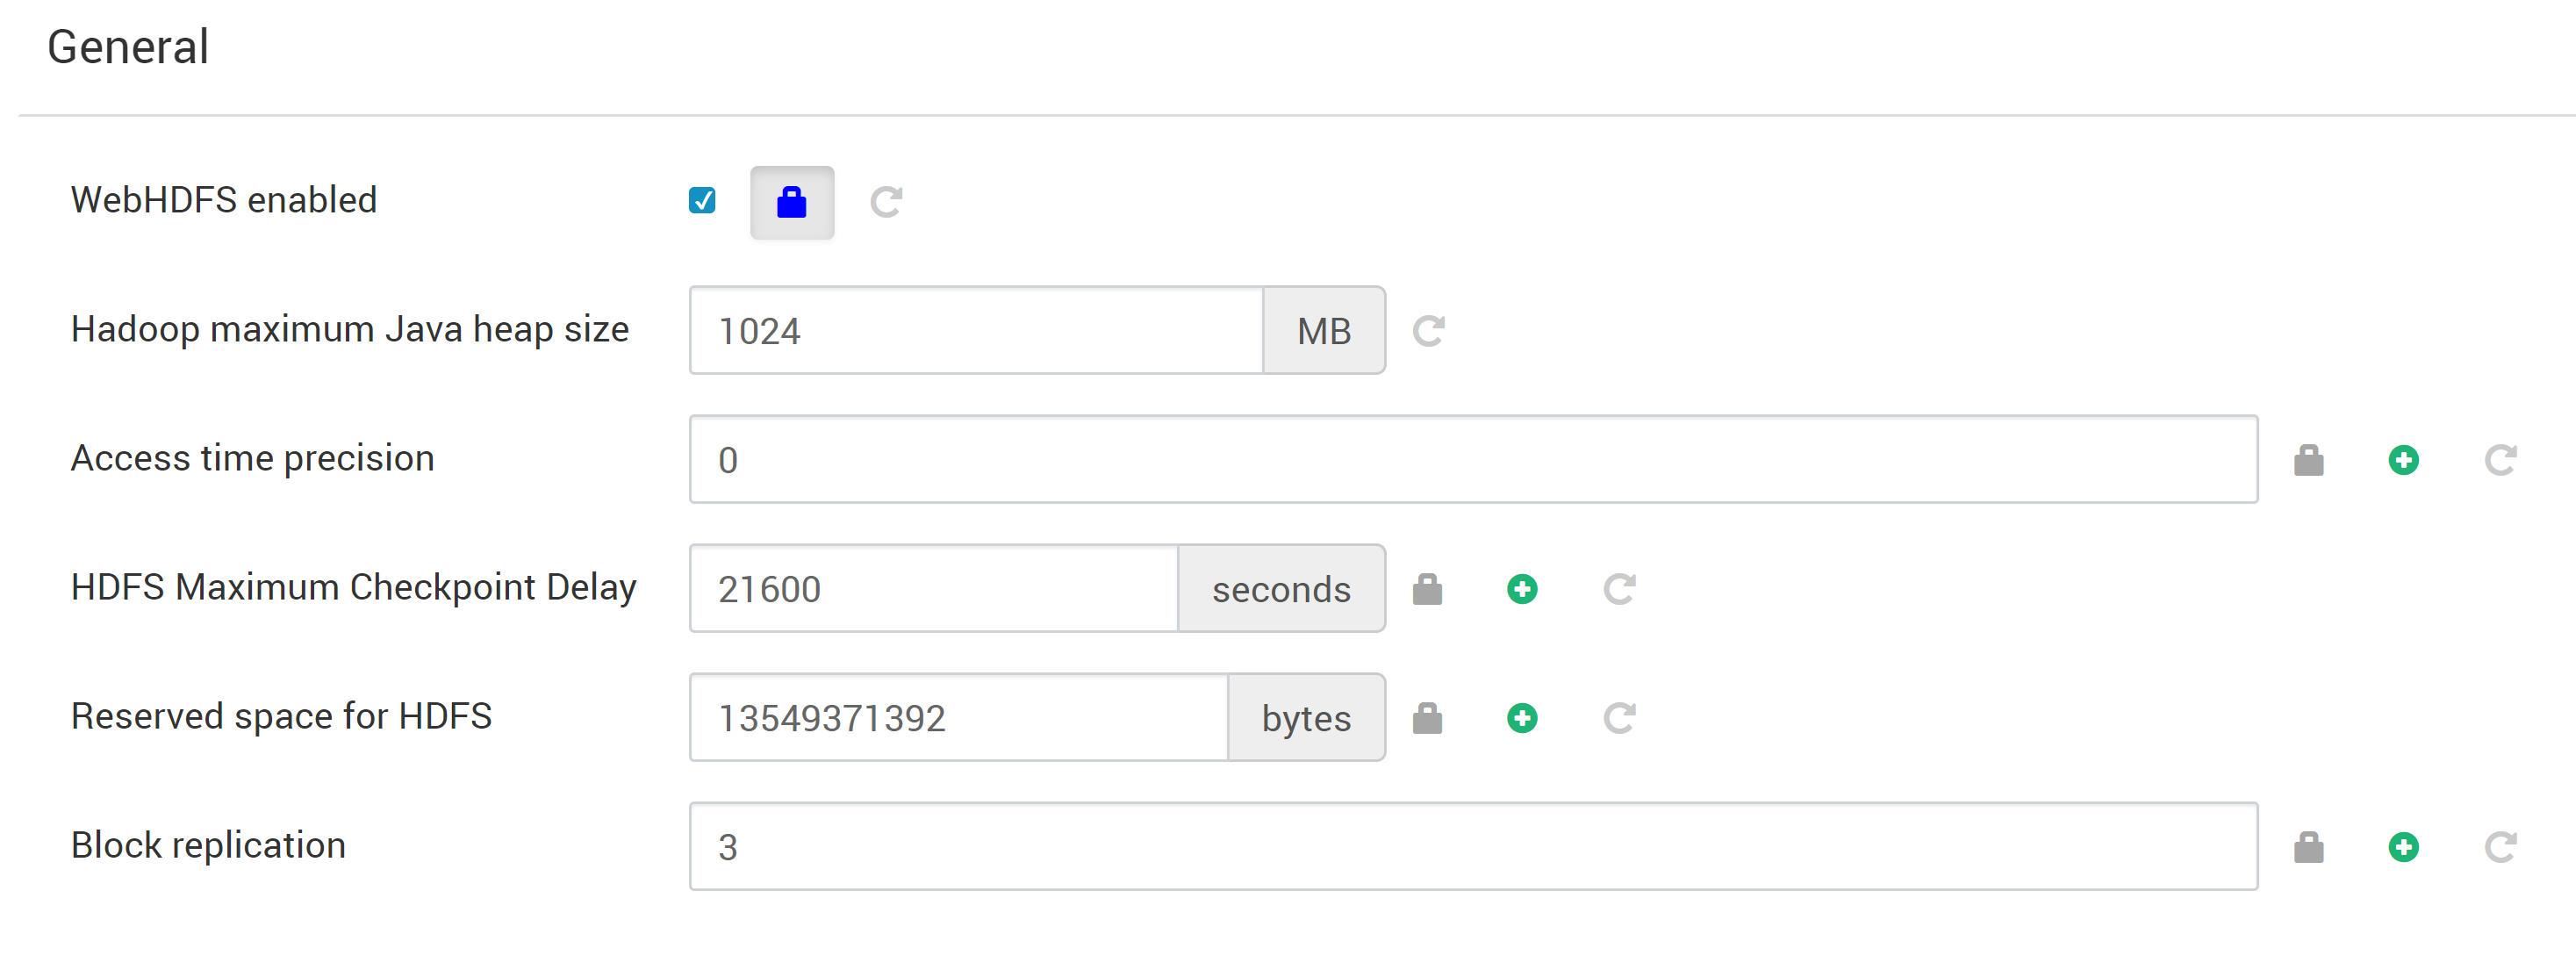The width and height of the screenshot is (2576, 970).
Task: Lock the Block replication setting
Action: coord(2308,847)
